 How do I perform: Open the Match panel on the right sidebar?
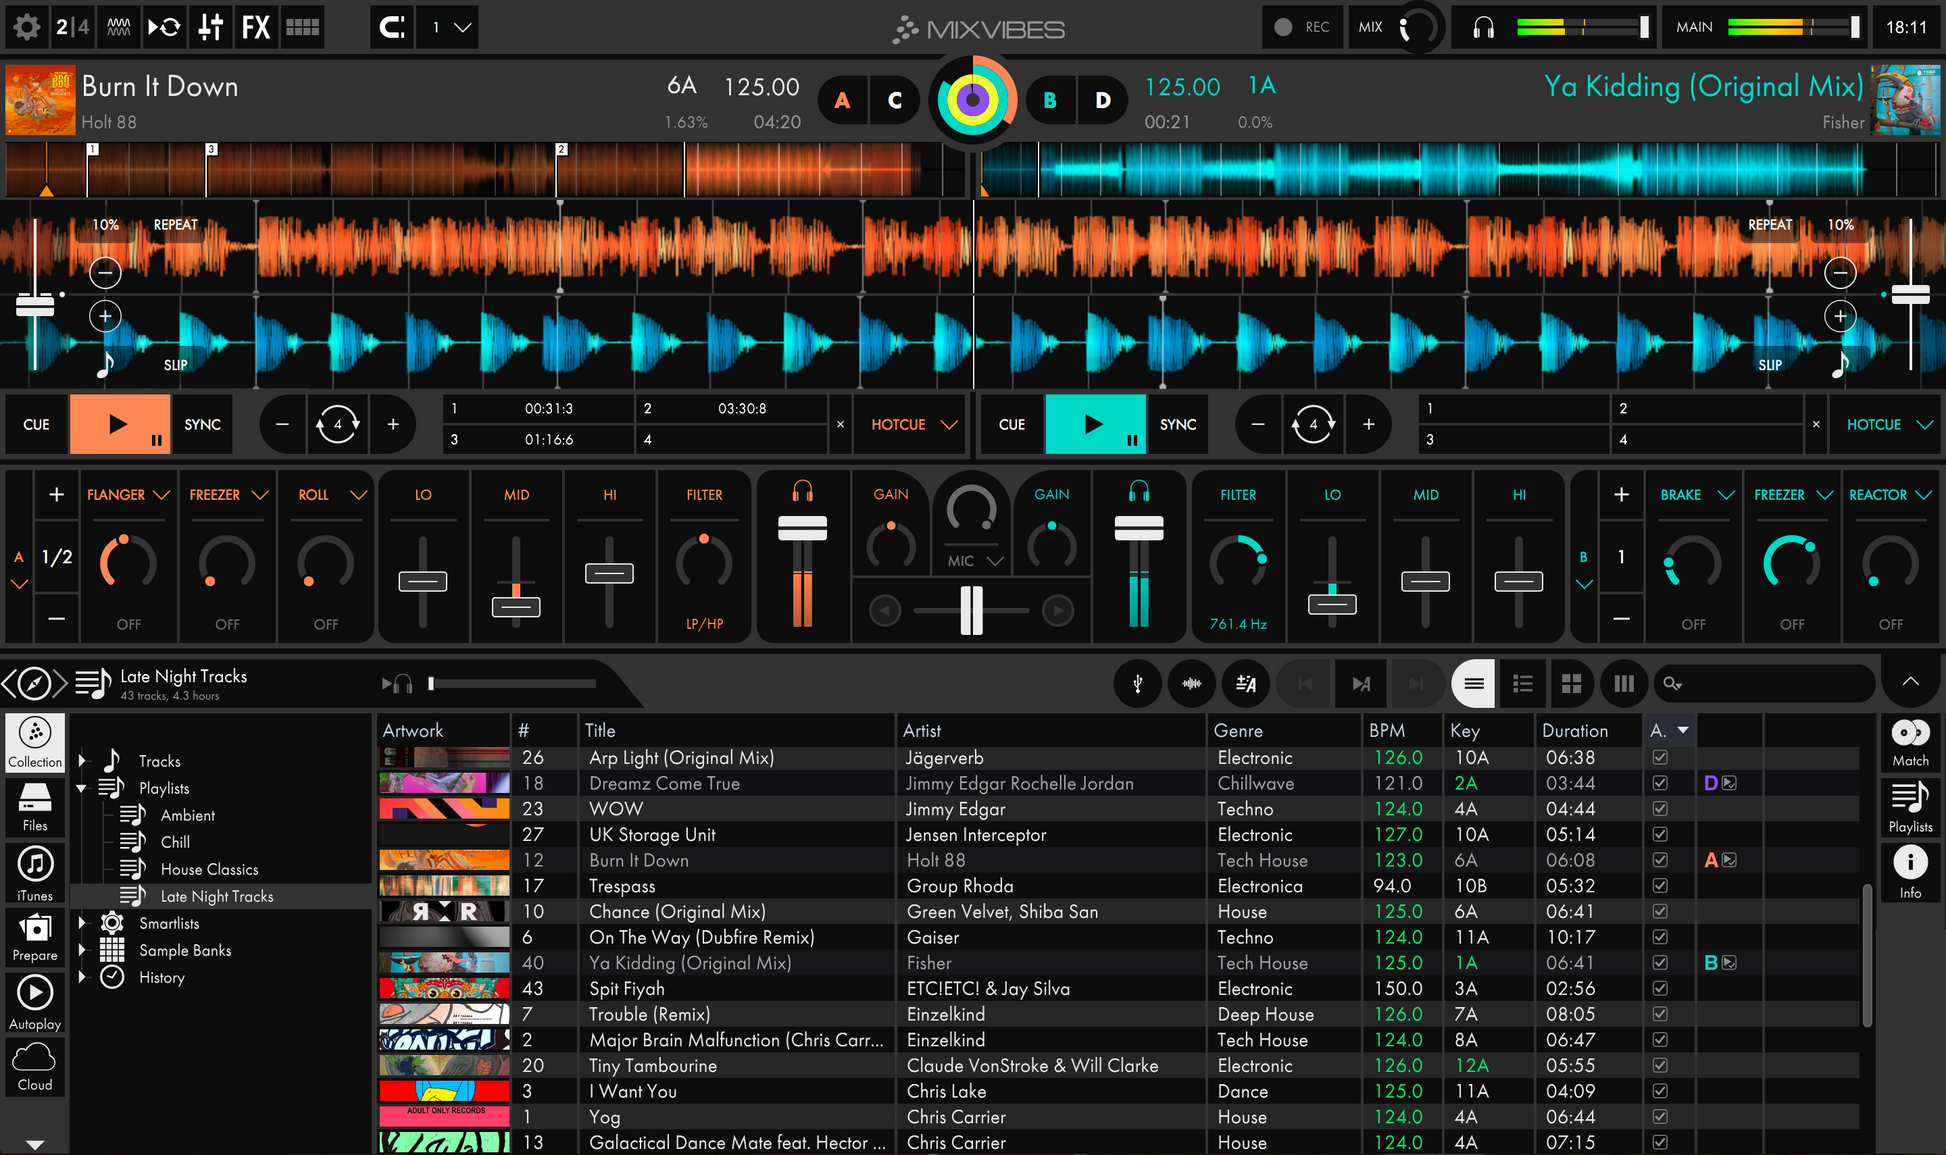pyautogui.click(x=1909, y=742)
